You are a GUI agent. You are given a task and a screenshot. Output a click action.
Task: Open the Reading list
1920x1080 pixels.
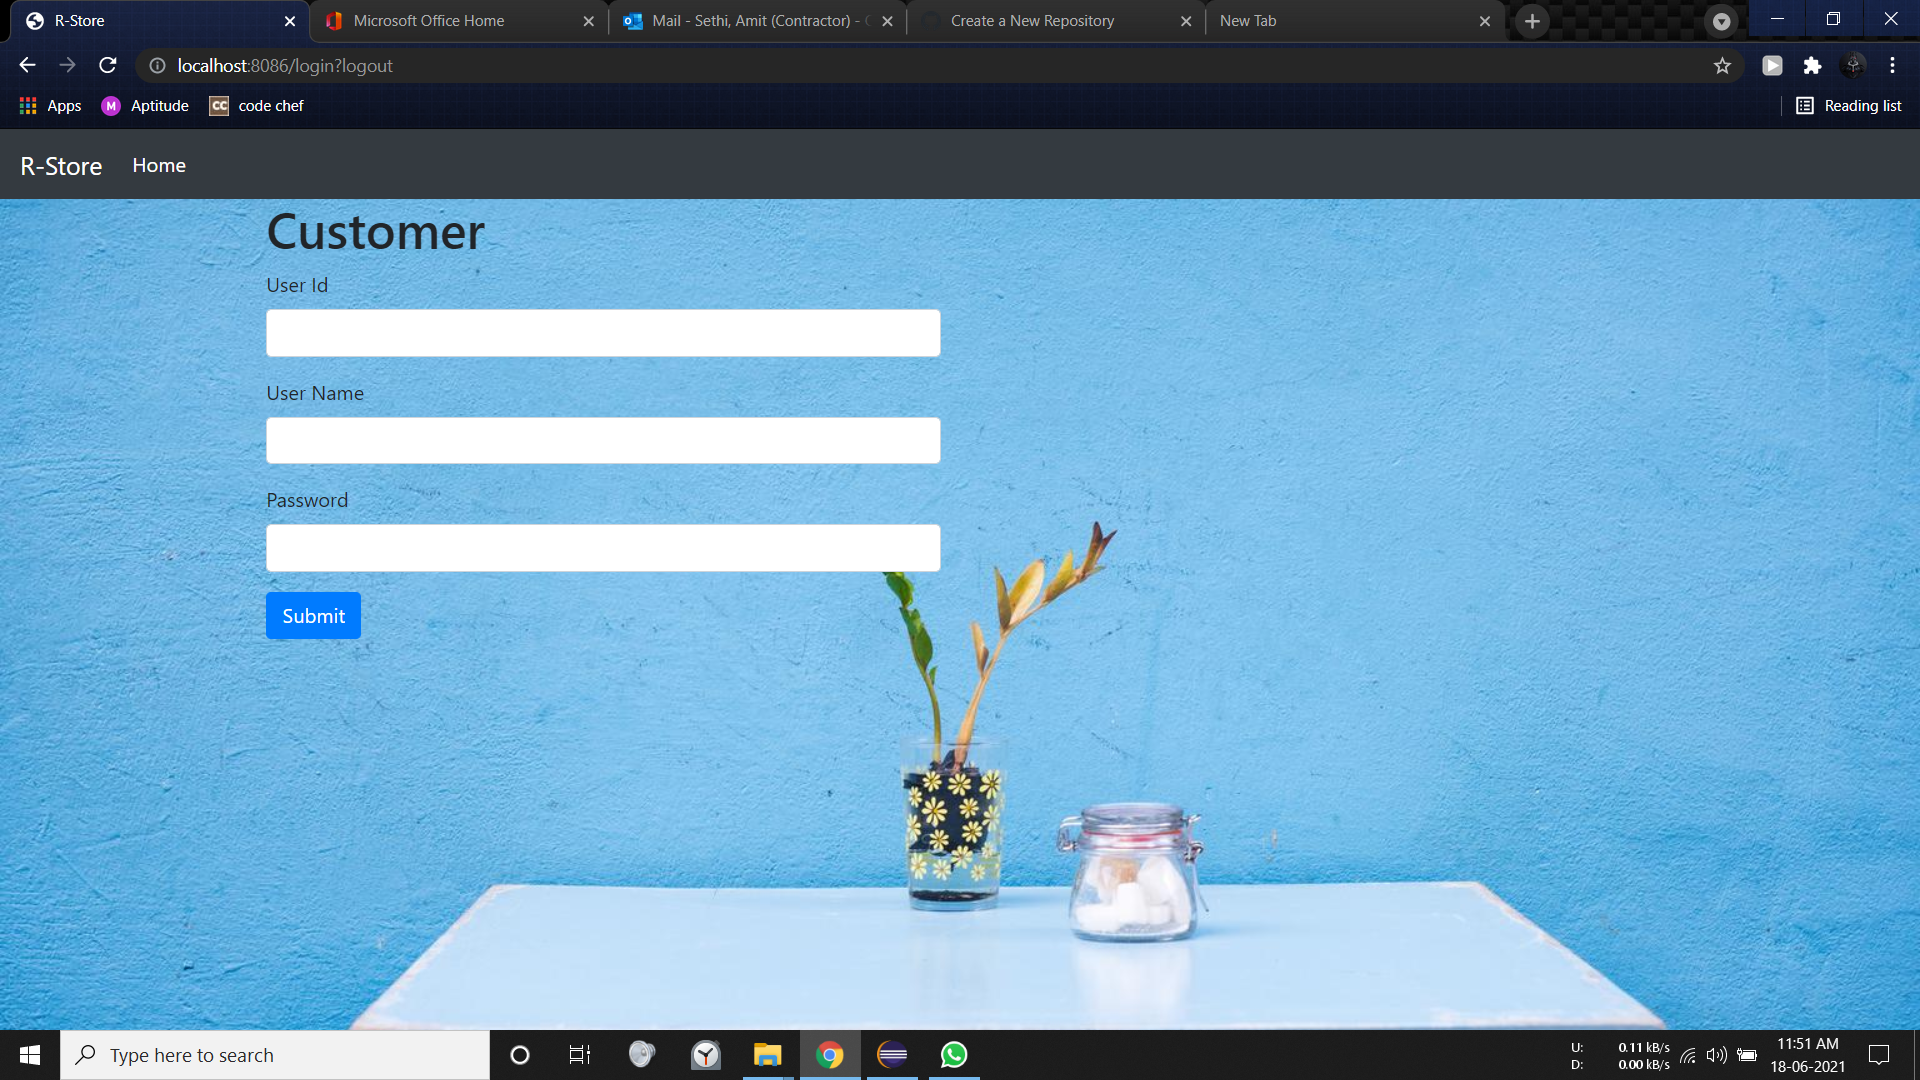1849,106
